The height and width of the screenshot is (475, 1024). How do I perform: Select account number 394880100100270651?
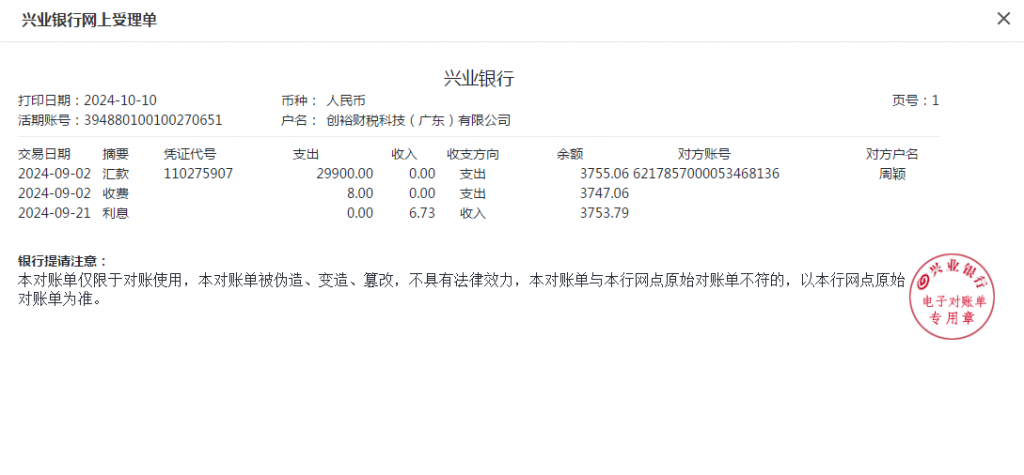pyautogui.click(x=153, y=120)
